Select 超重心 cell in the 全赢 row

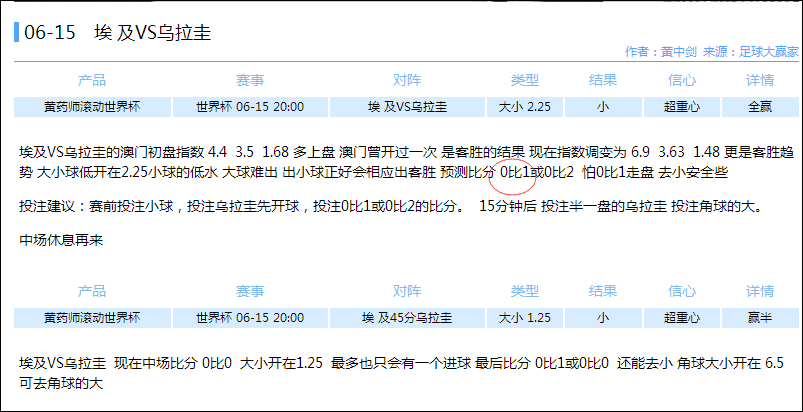(682, 107)
